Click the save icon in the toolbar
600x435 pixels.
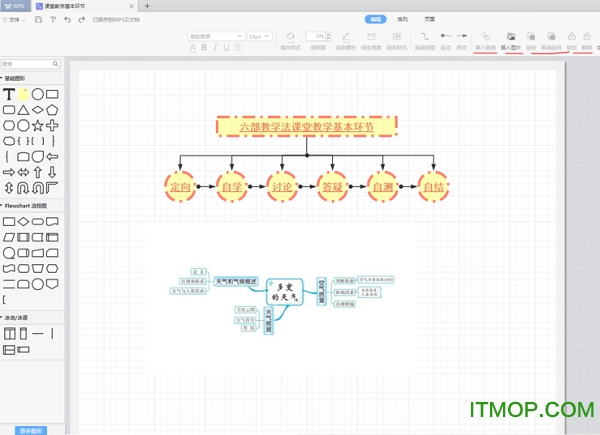tap(37, 19)
